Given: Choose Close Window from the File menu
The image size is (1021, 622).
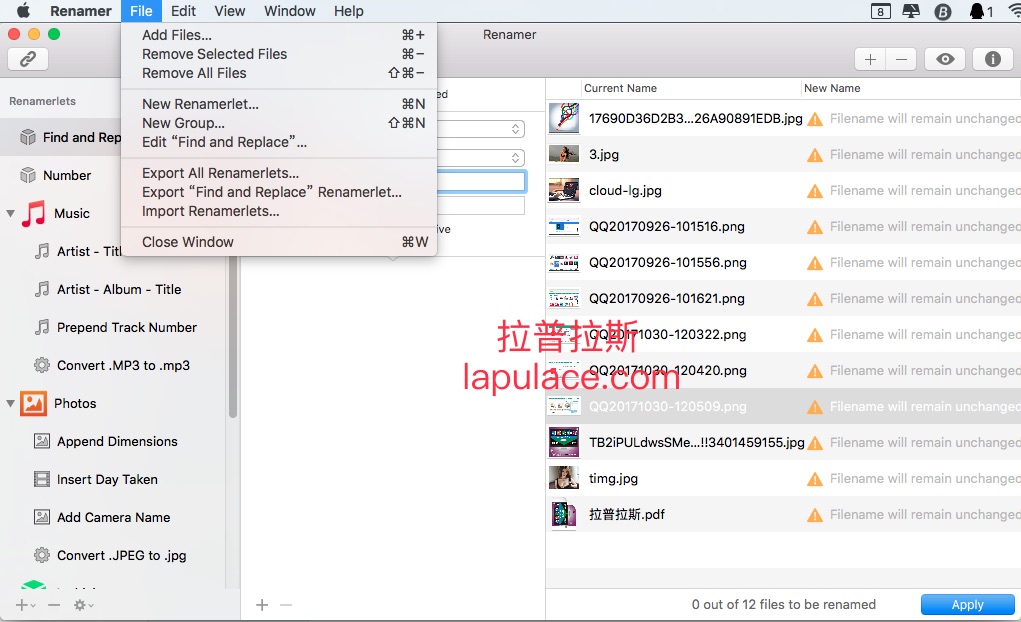Looking at the screenshot, I should 279,242.
